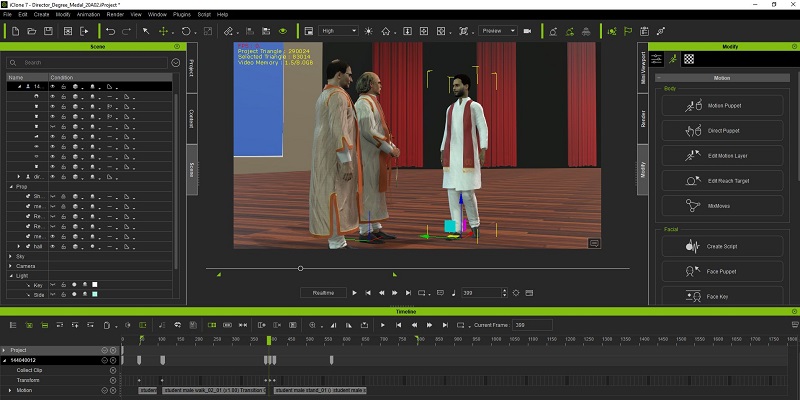The height and width of the screenshot is (400, 800).
Task: Launch the Face Puppet tool
Action: pos(721,271)
